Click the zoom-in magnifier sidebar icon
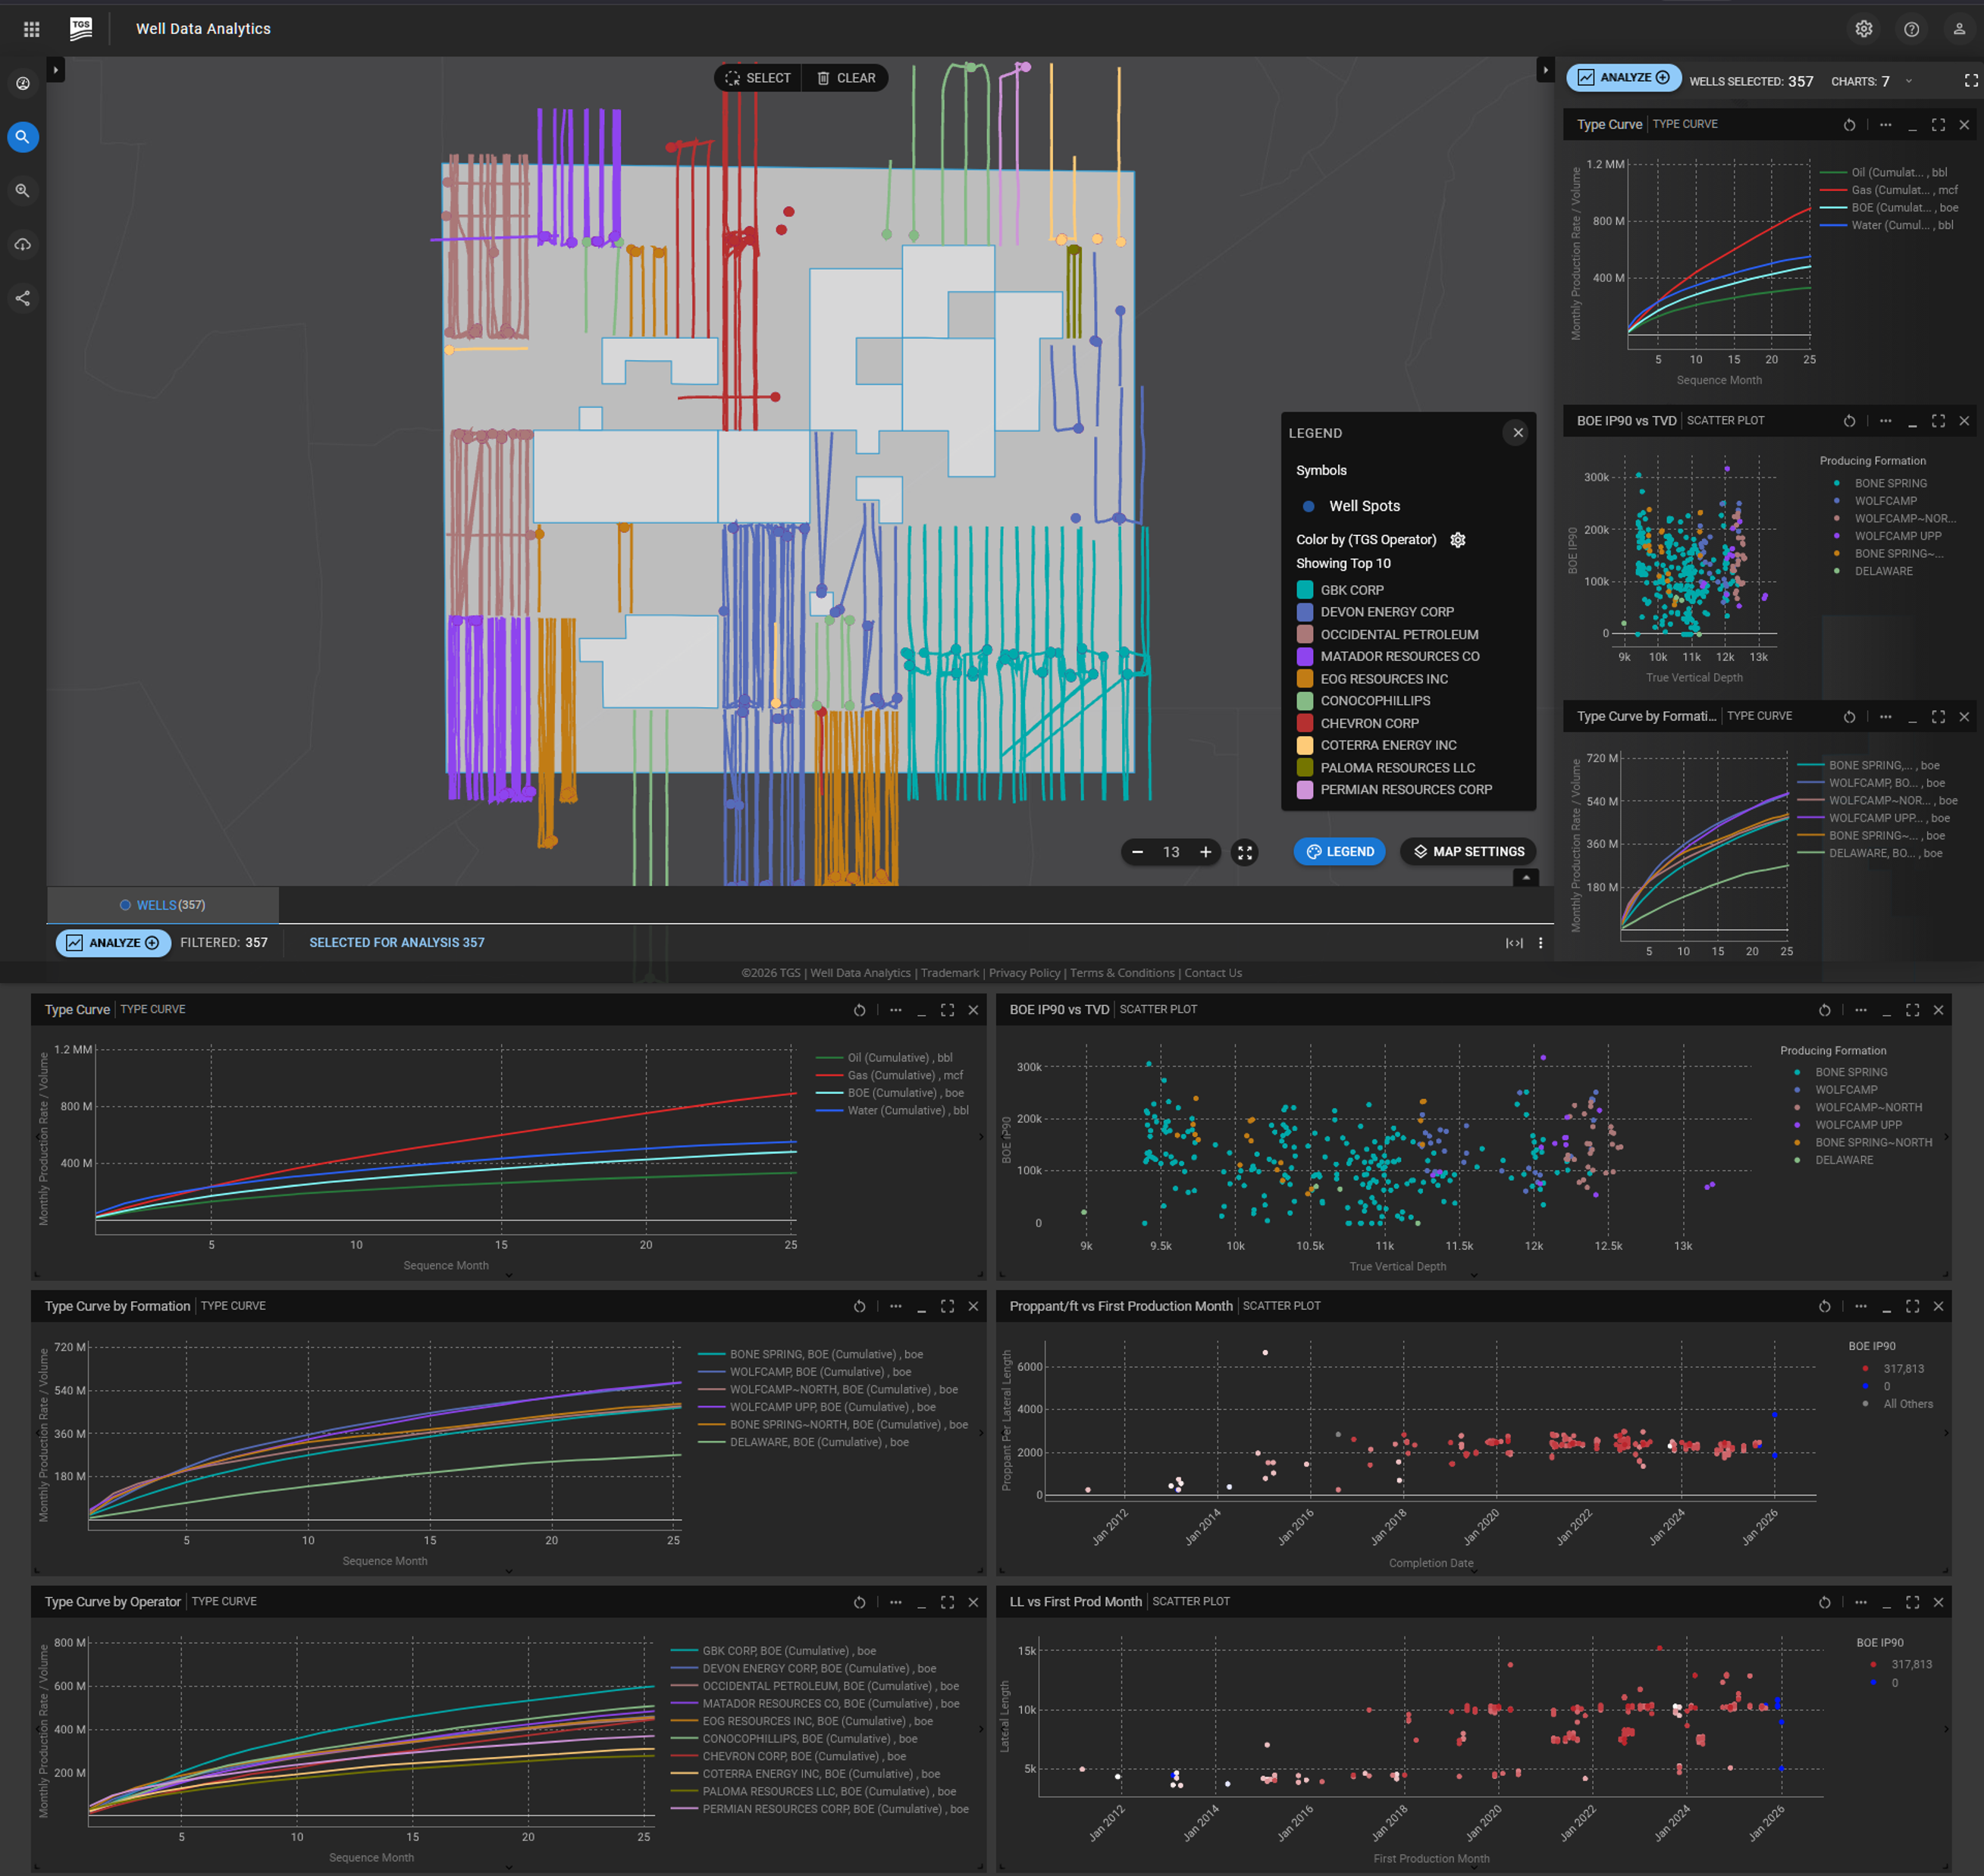The image size is (1984, 1876). coord(23,190)
